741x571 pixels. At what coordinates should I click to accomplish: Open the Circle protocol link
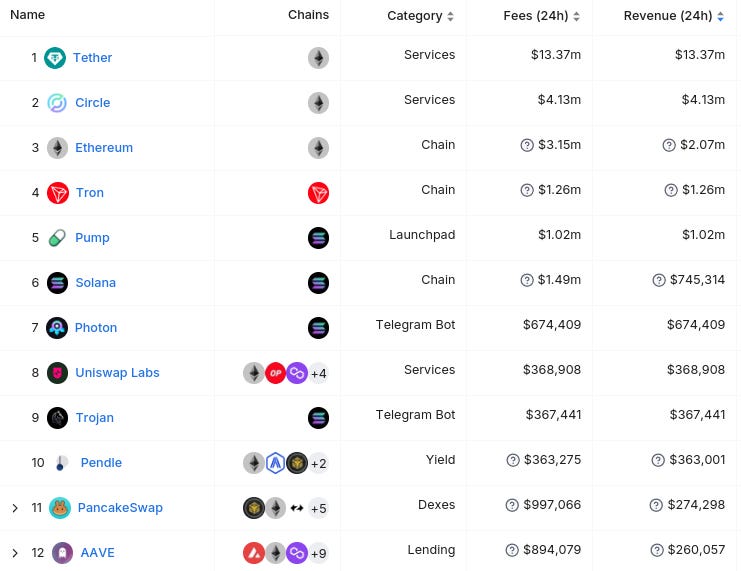click(93, 103)
